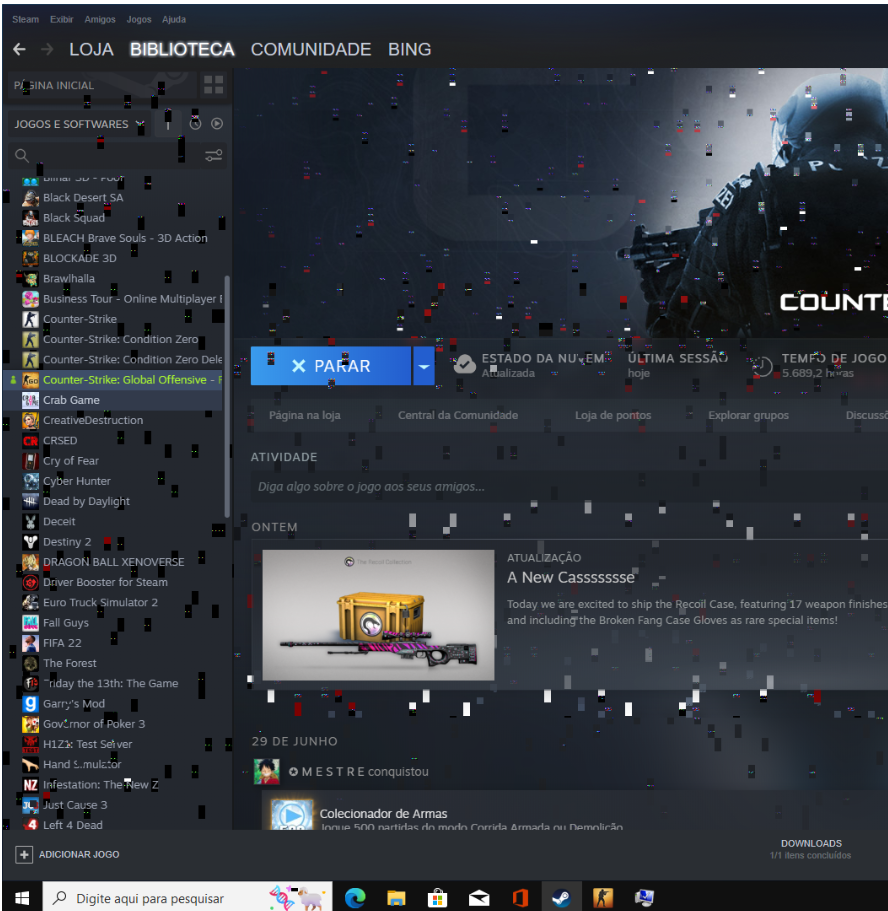Click the Windows taskbar search box
This screenshot has width=888, height=911.
pyautogui.click(x=187, y=898)
